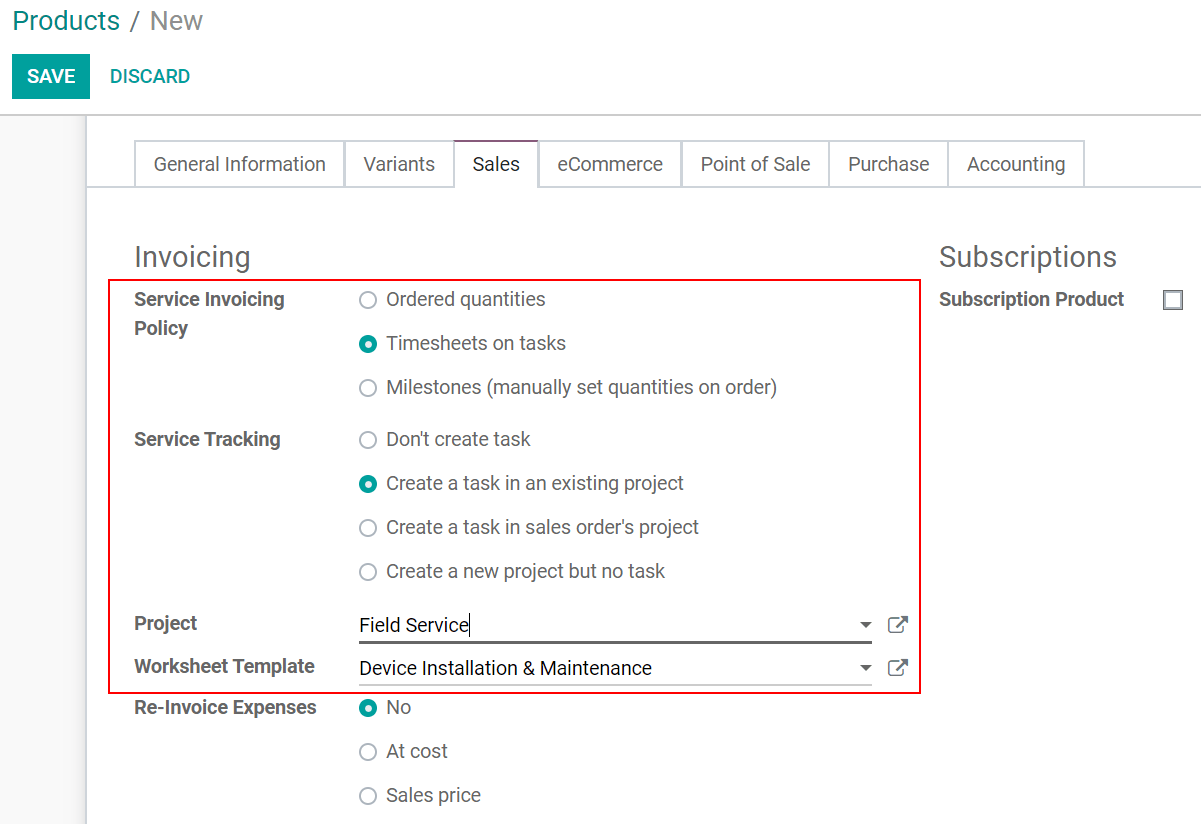
Task: Choose Create a task in sales order's project
Action: coord(368,528)
